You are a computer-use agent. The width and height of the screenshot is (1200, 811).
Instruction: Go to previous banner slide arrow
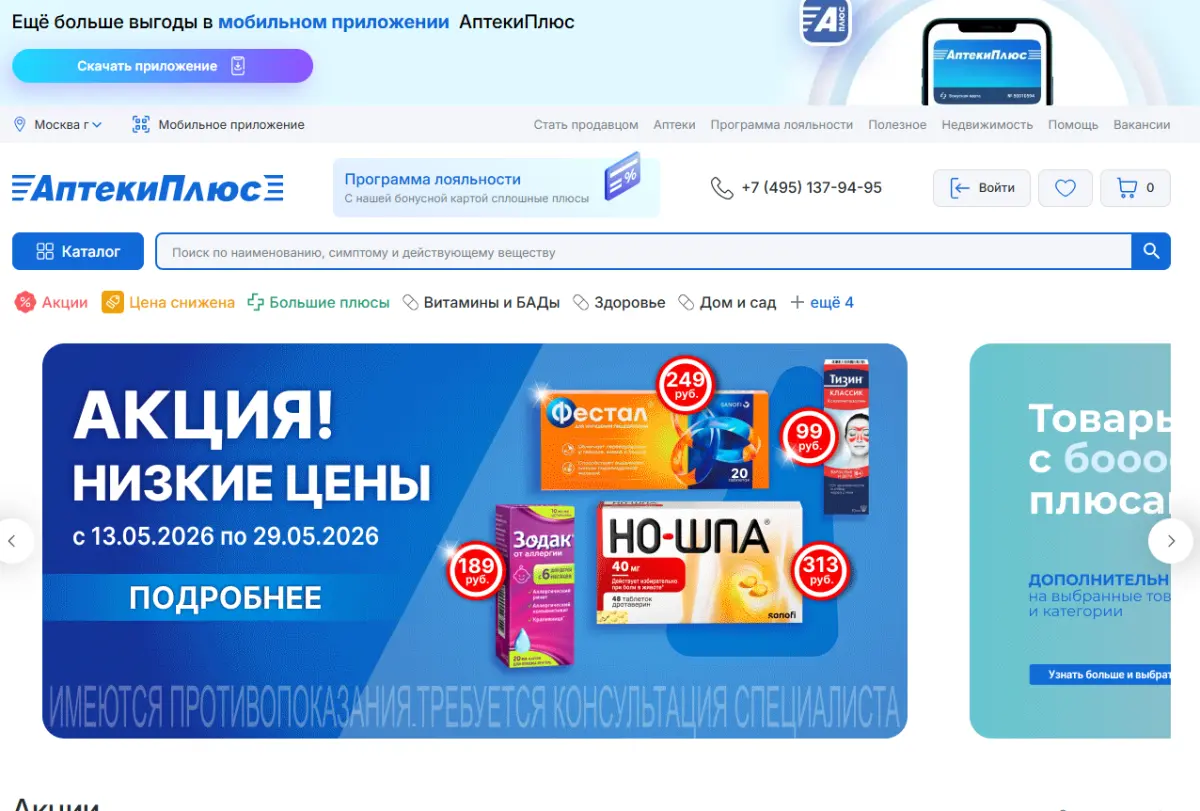click(x=12, y=541)
